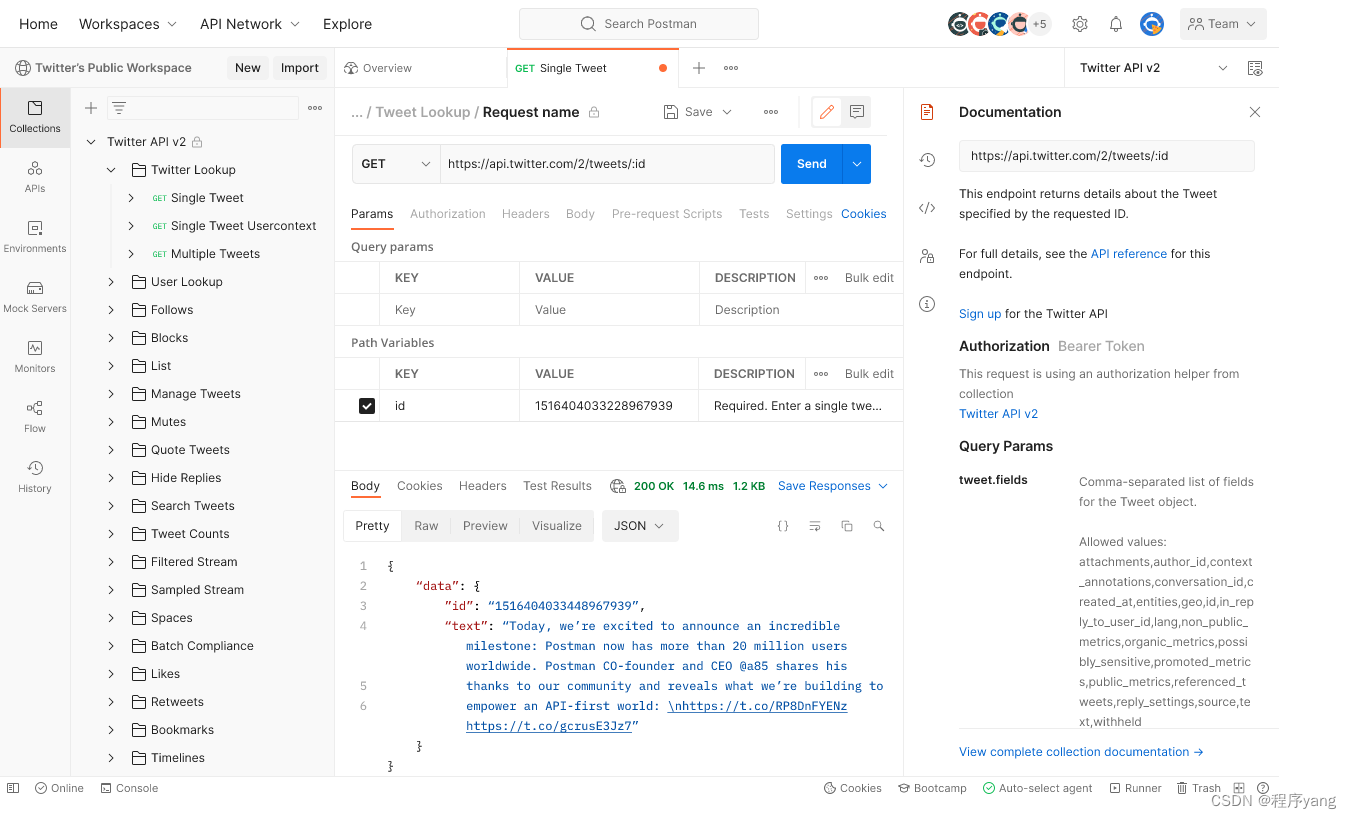
Task: Send the GET request
Action: click(x=812, y=164)
